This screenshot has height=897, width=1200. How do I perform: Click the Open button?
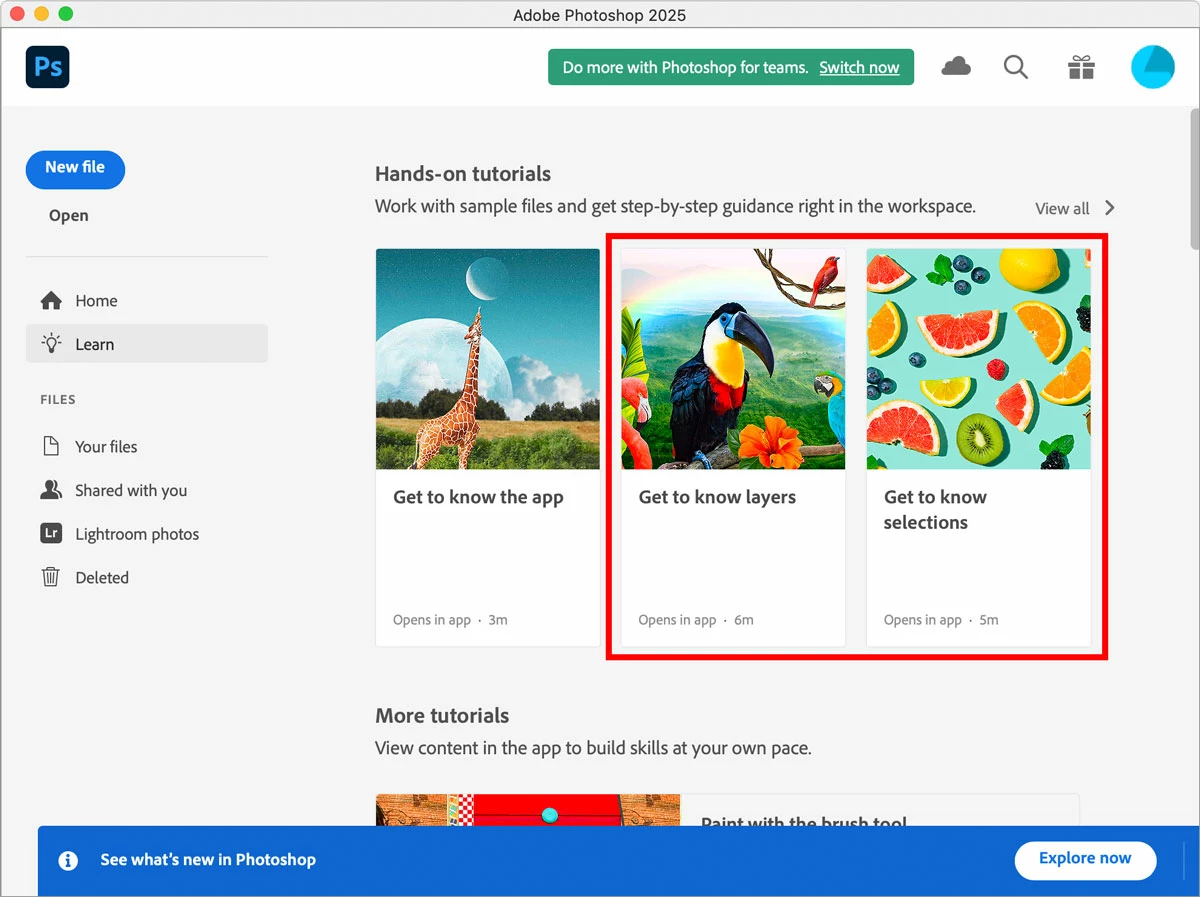pos(69,215)
